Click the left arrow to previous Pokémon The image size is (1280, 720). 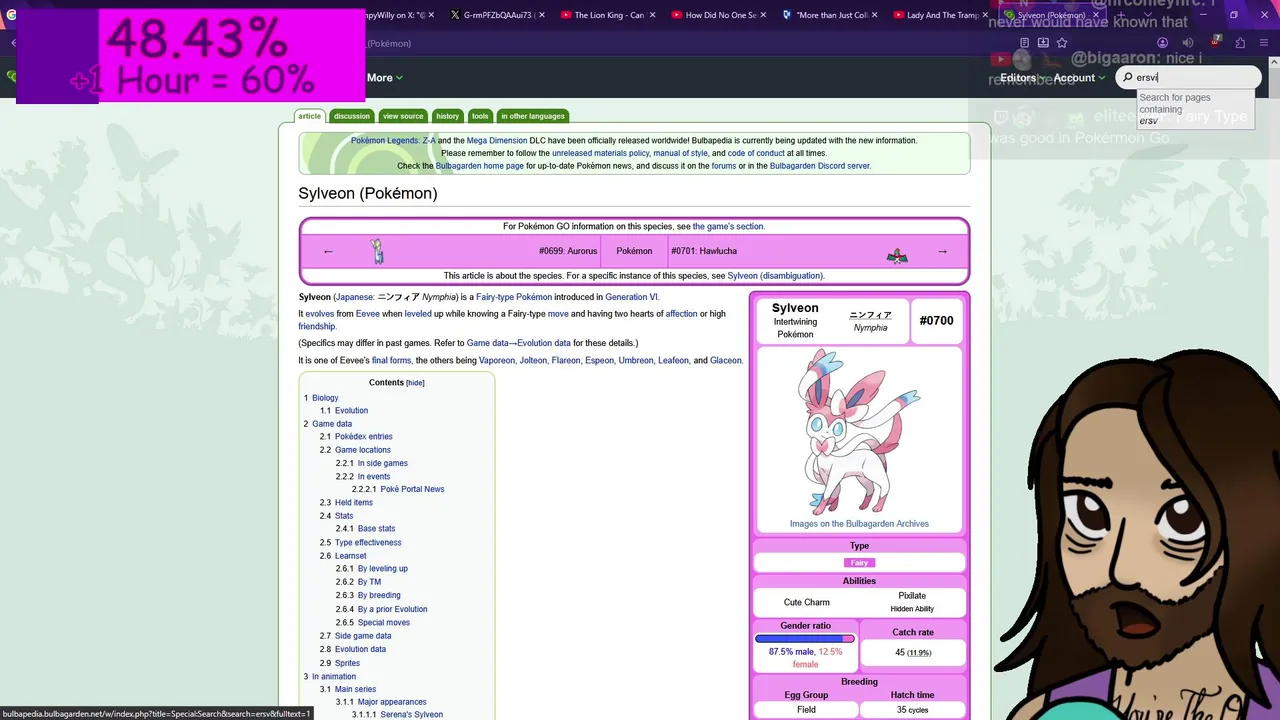(x=328, y=251)
